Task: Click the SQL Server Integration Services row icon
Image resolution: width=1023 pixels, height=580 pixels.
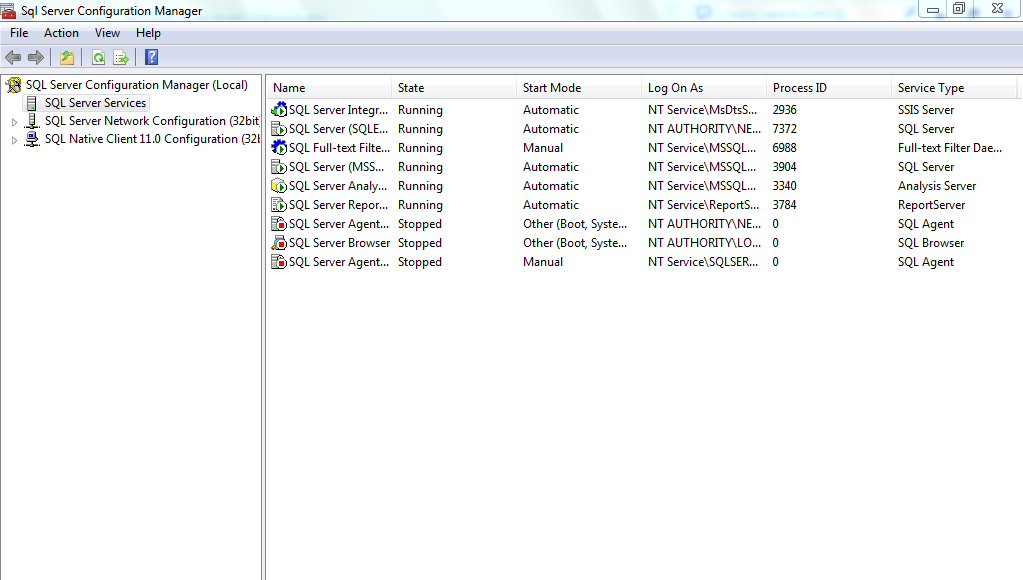Action: (279, 110)
